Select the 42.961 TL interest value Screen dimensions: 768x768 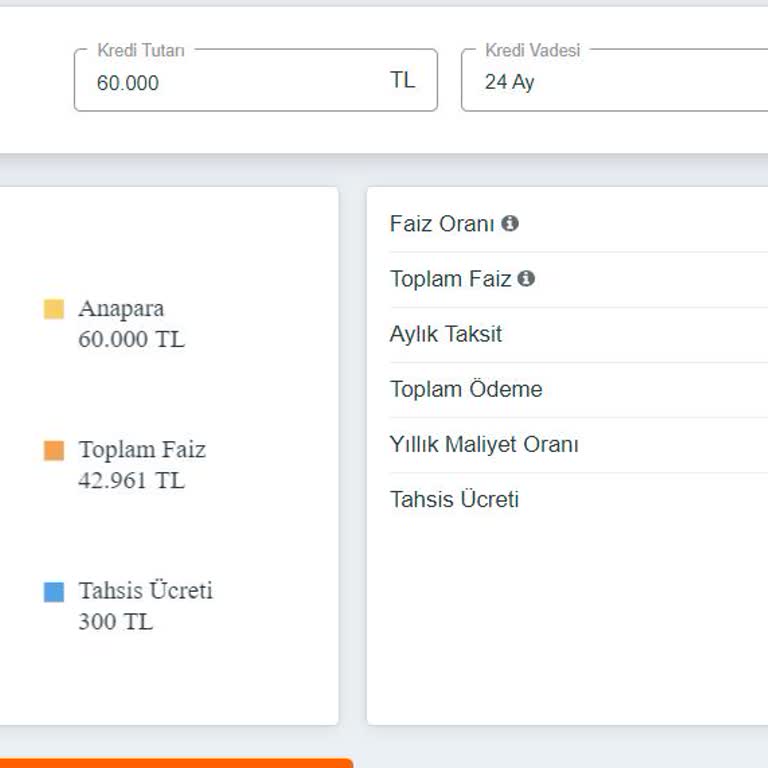131,480
